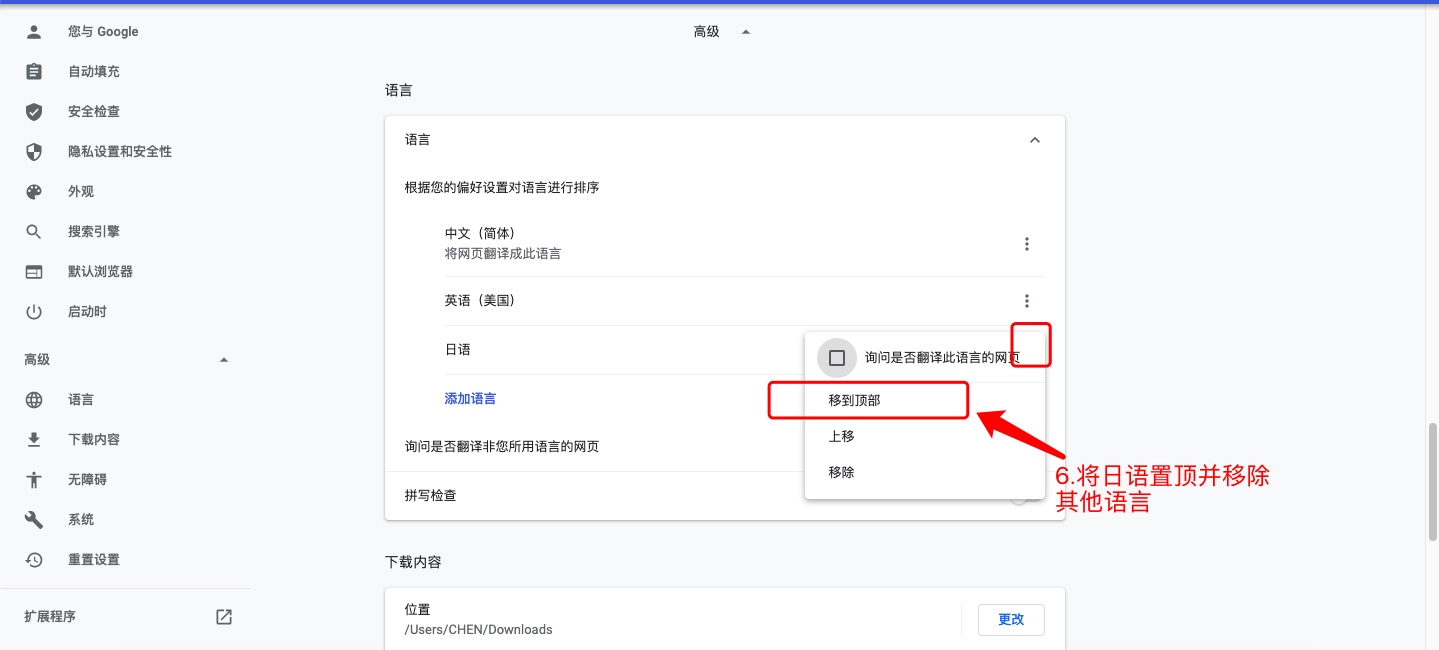This screenshot has height=650, width=1439.
Task: Check 询问是否翻译此语言的网页
Action: tap(836, 358)
